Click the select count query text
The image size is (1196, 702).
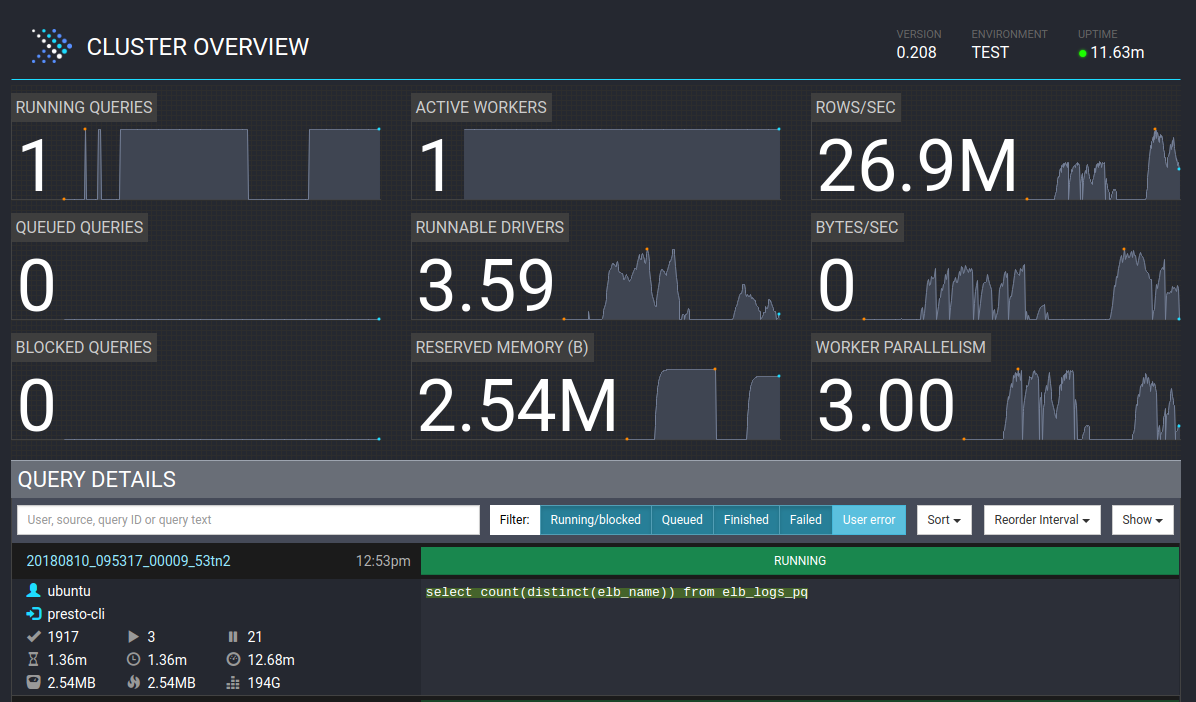tap(616, 592)
